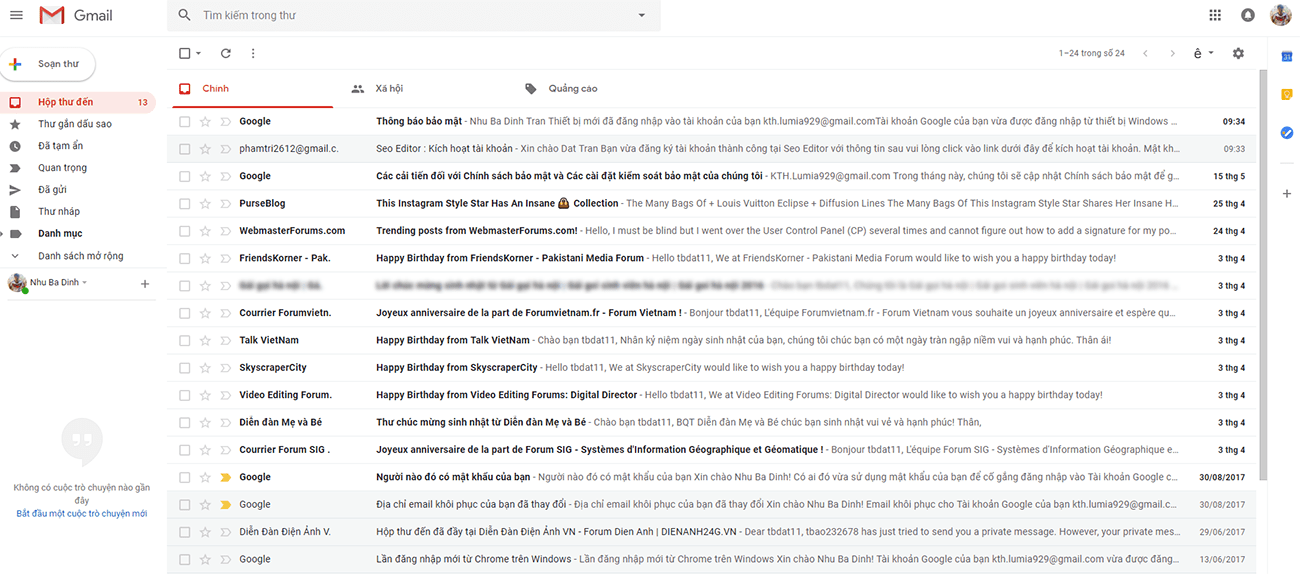Toggle importance marker on WebmasterForums.com email
The width and height of the screenshot is (1300, 574).
point(225,231)
